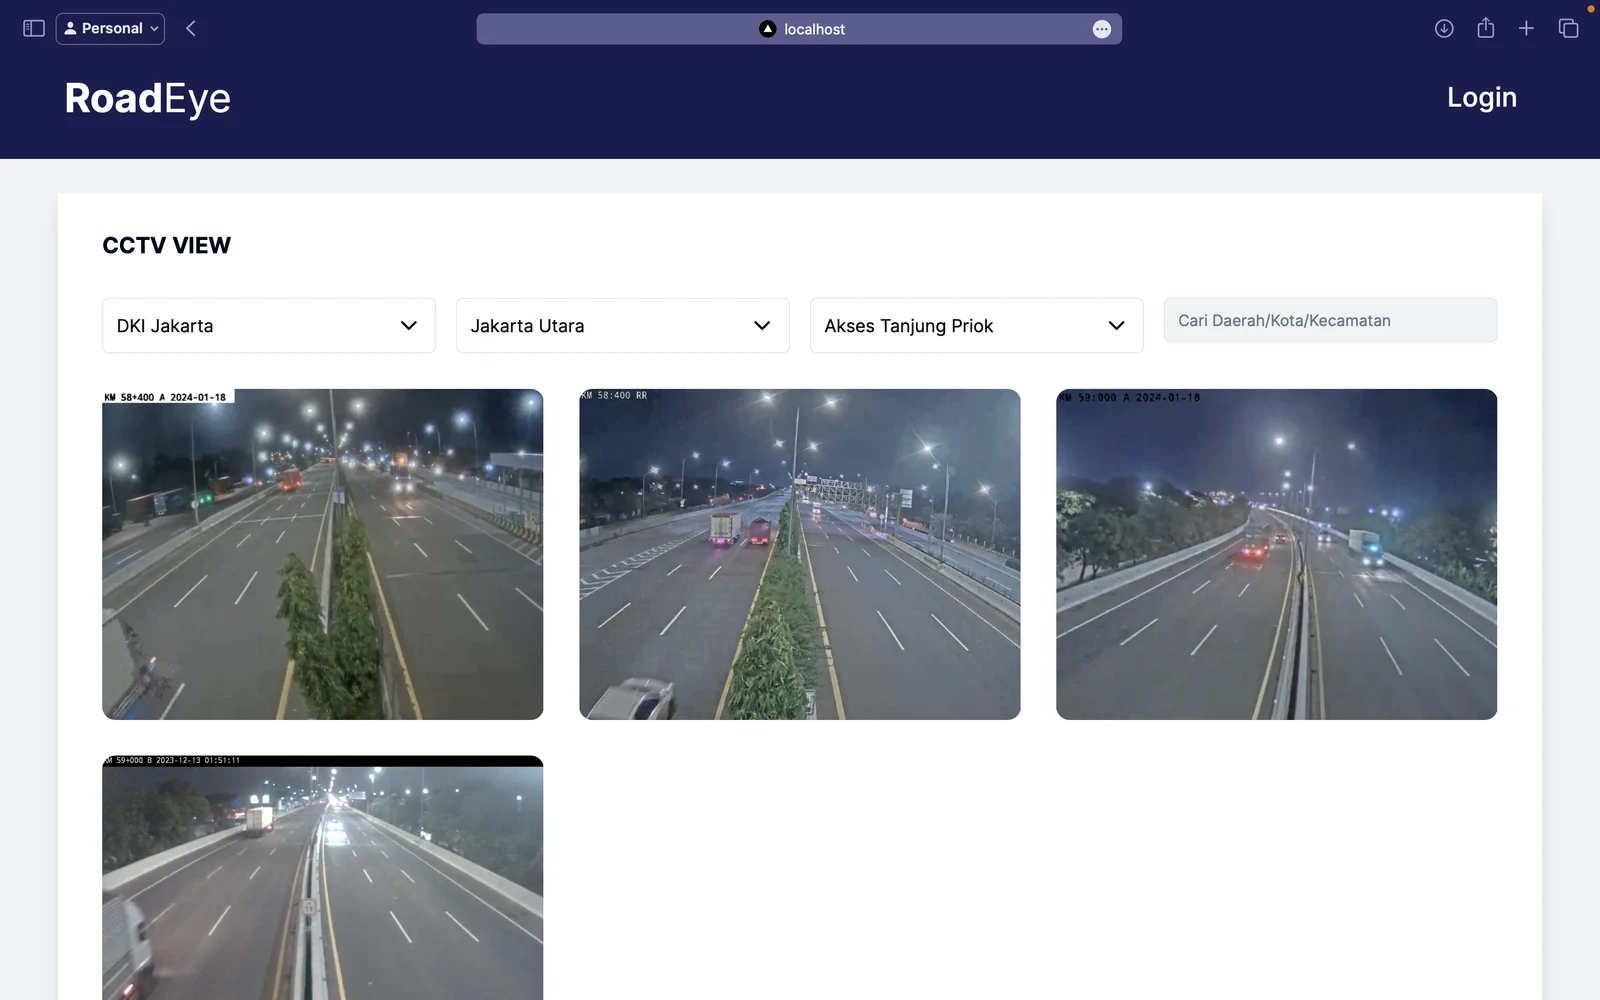Expand the DKI Jakarta province dropdown

click(269, 325)
